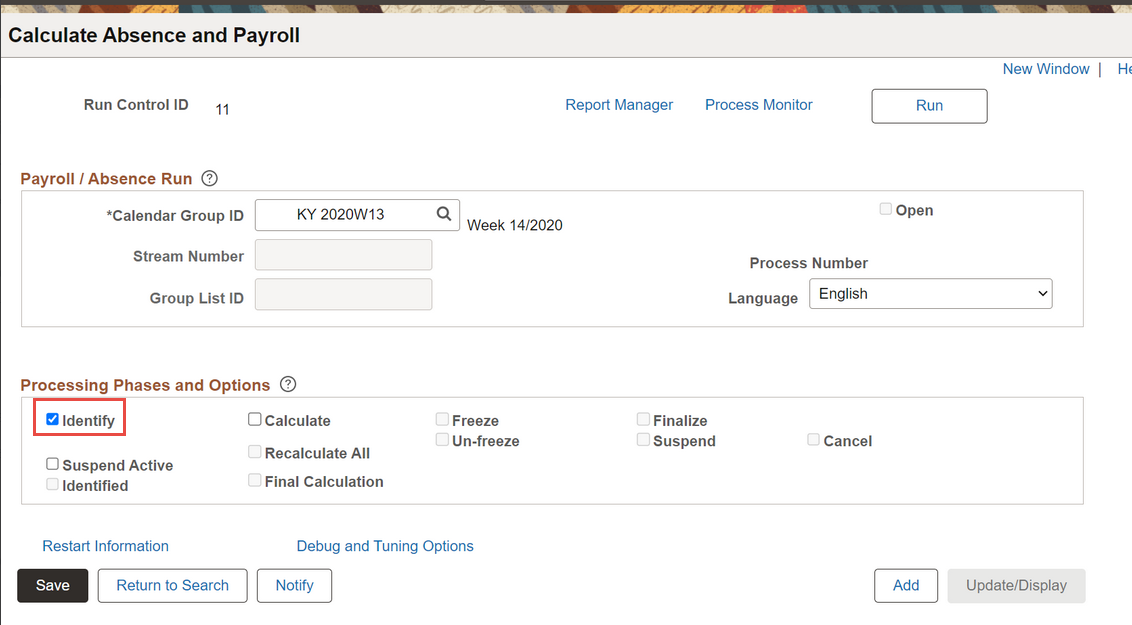Open help icon beside Payroll / Absence Run
Screen dimensions: 1132x625
click(x=209, y=179)
